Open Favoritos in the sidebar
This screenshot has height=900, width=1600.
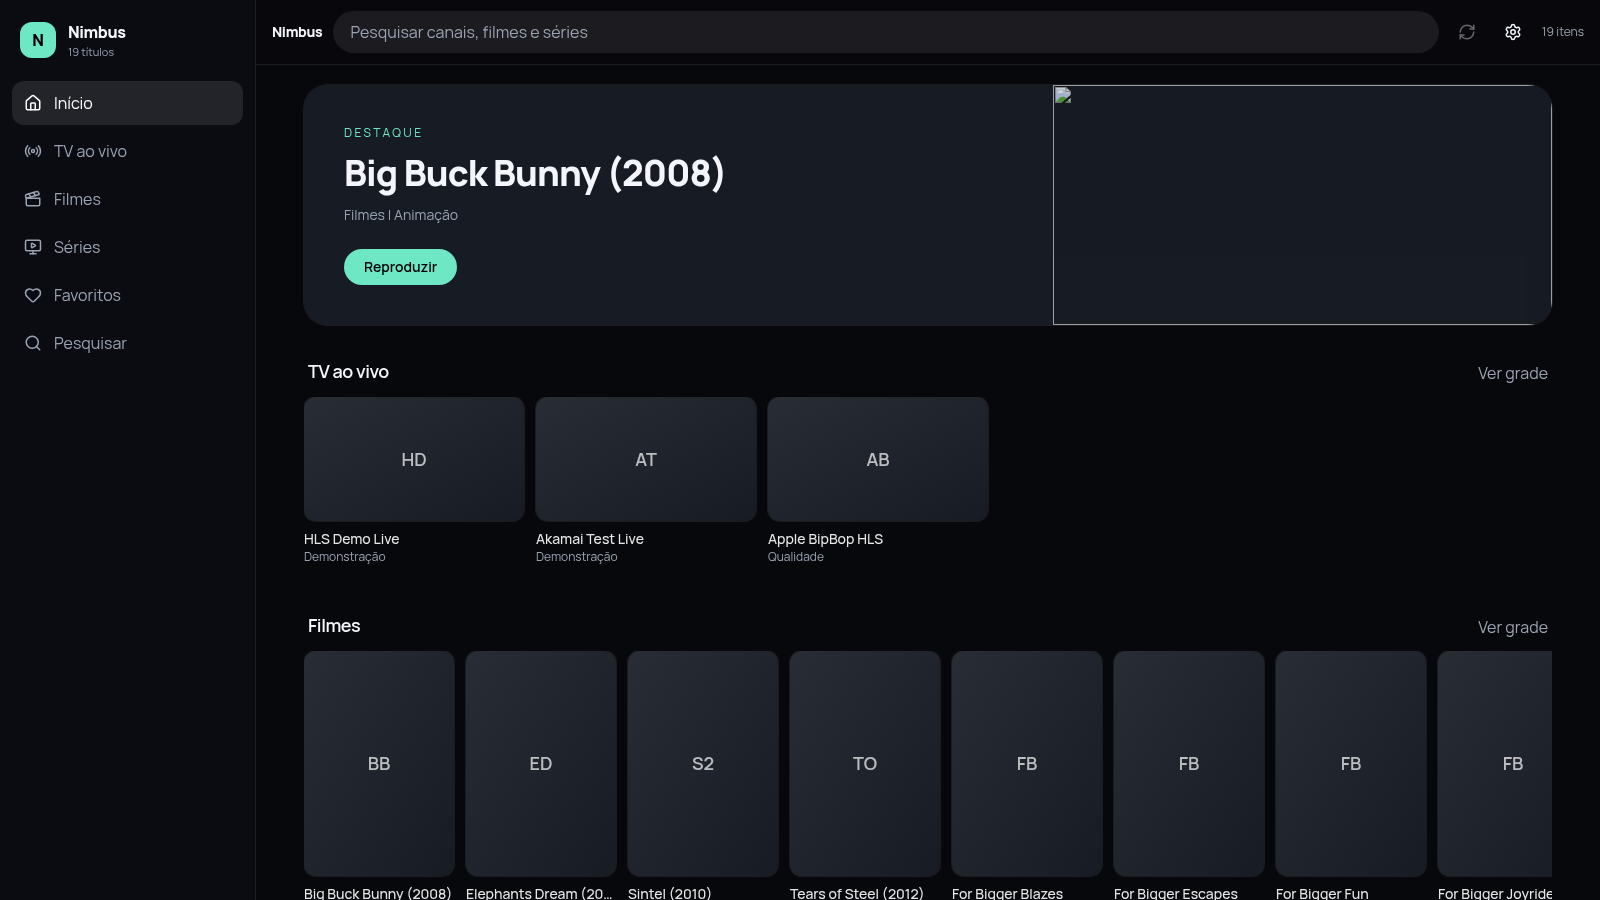point(127,295)
